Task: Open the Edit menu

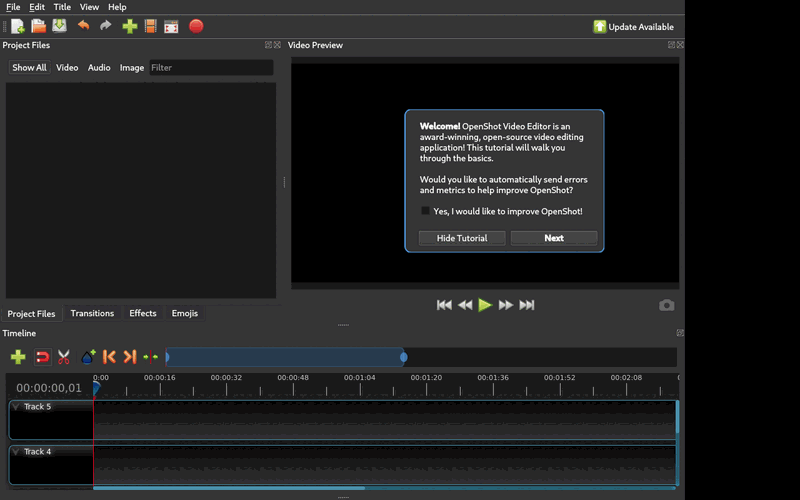Action: coord(37,7)
